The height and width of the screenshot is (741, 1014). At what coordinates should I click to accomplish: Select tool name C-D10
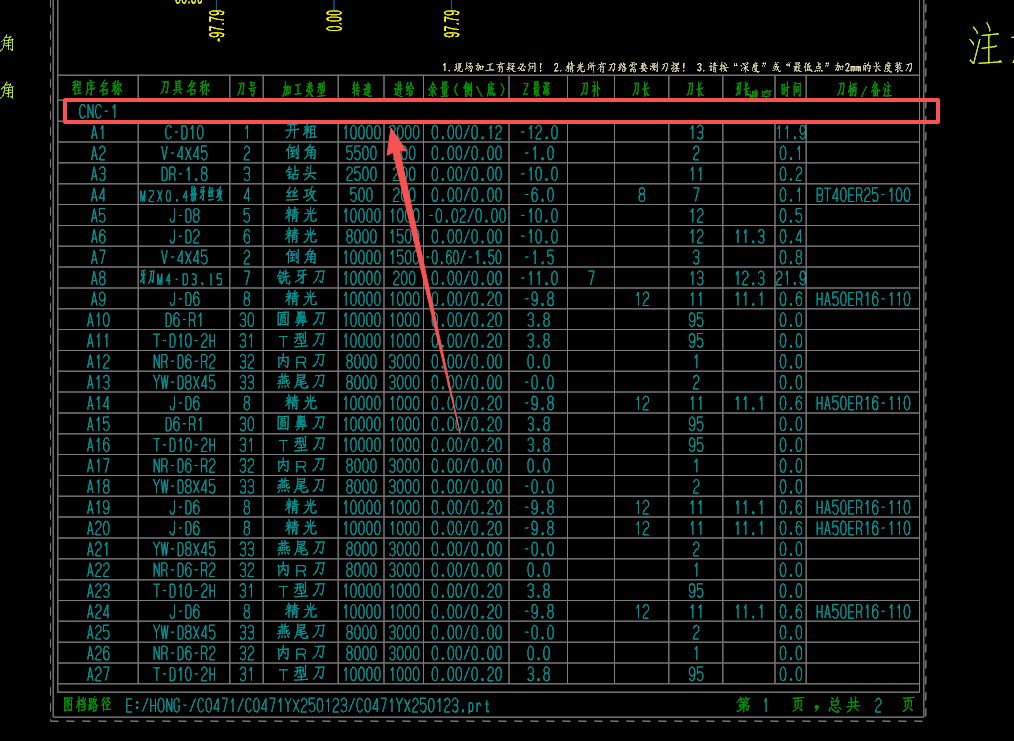point(184,133)
